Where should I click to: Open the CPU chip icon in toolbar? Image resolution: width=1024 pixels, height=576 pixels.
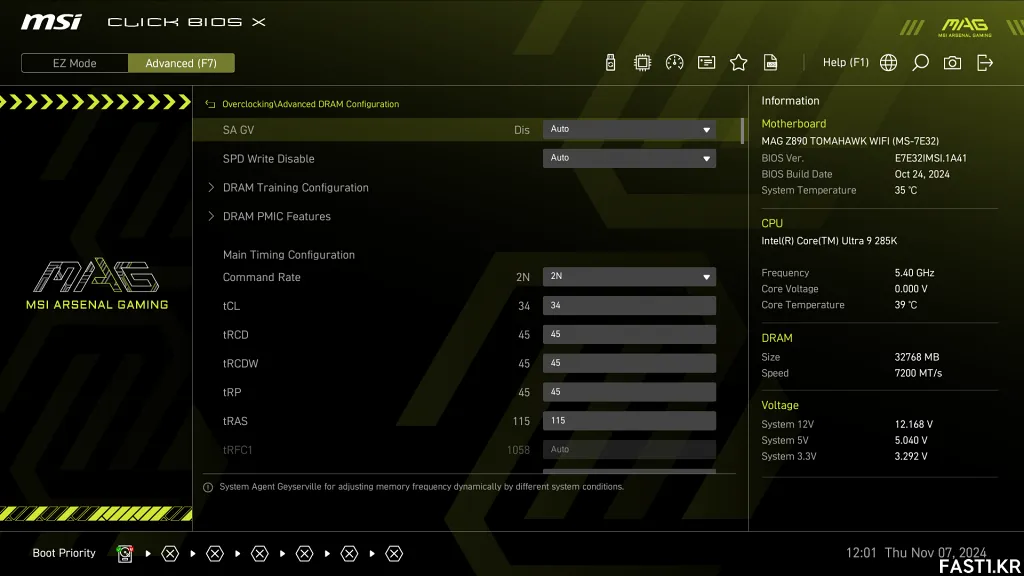(x=642, y=63)
